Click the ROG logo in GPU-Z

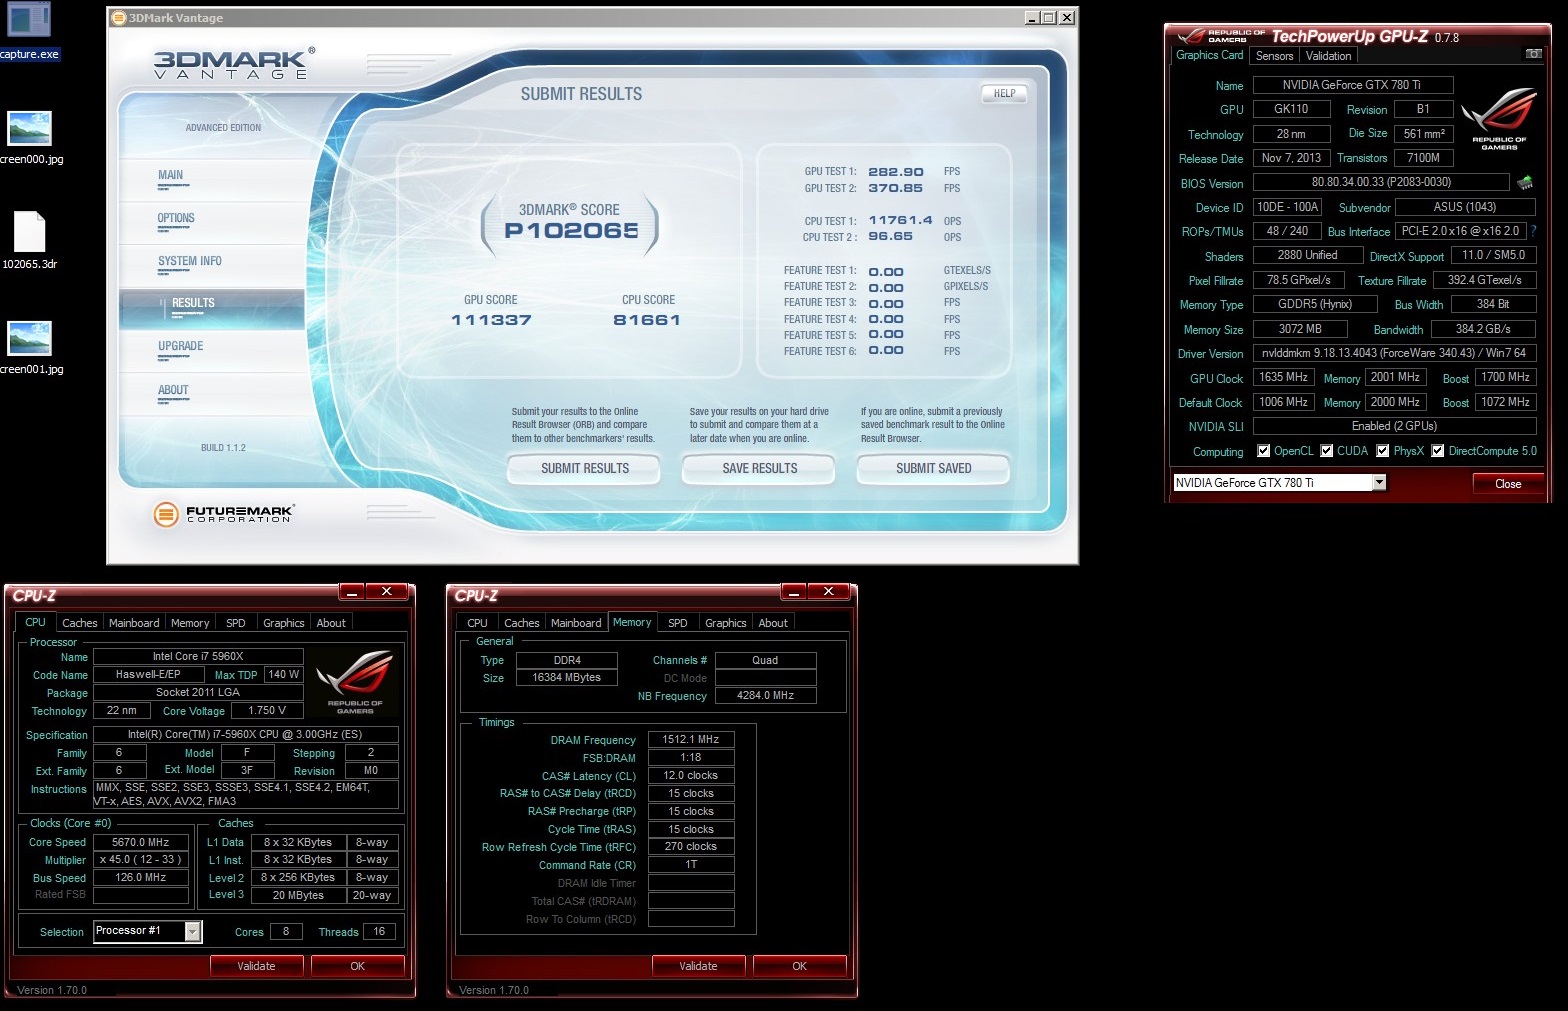[x=1498, y=120]
